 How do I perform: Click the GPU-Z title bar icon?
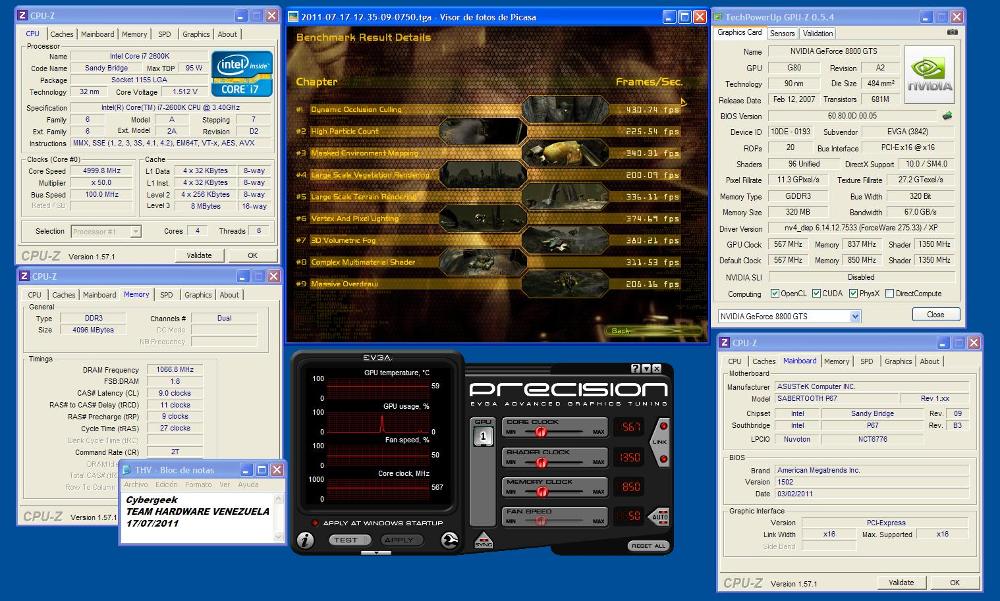(x=717, y=17)
